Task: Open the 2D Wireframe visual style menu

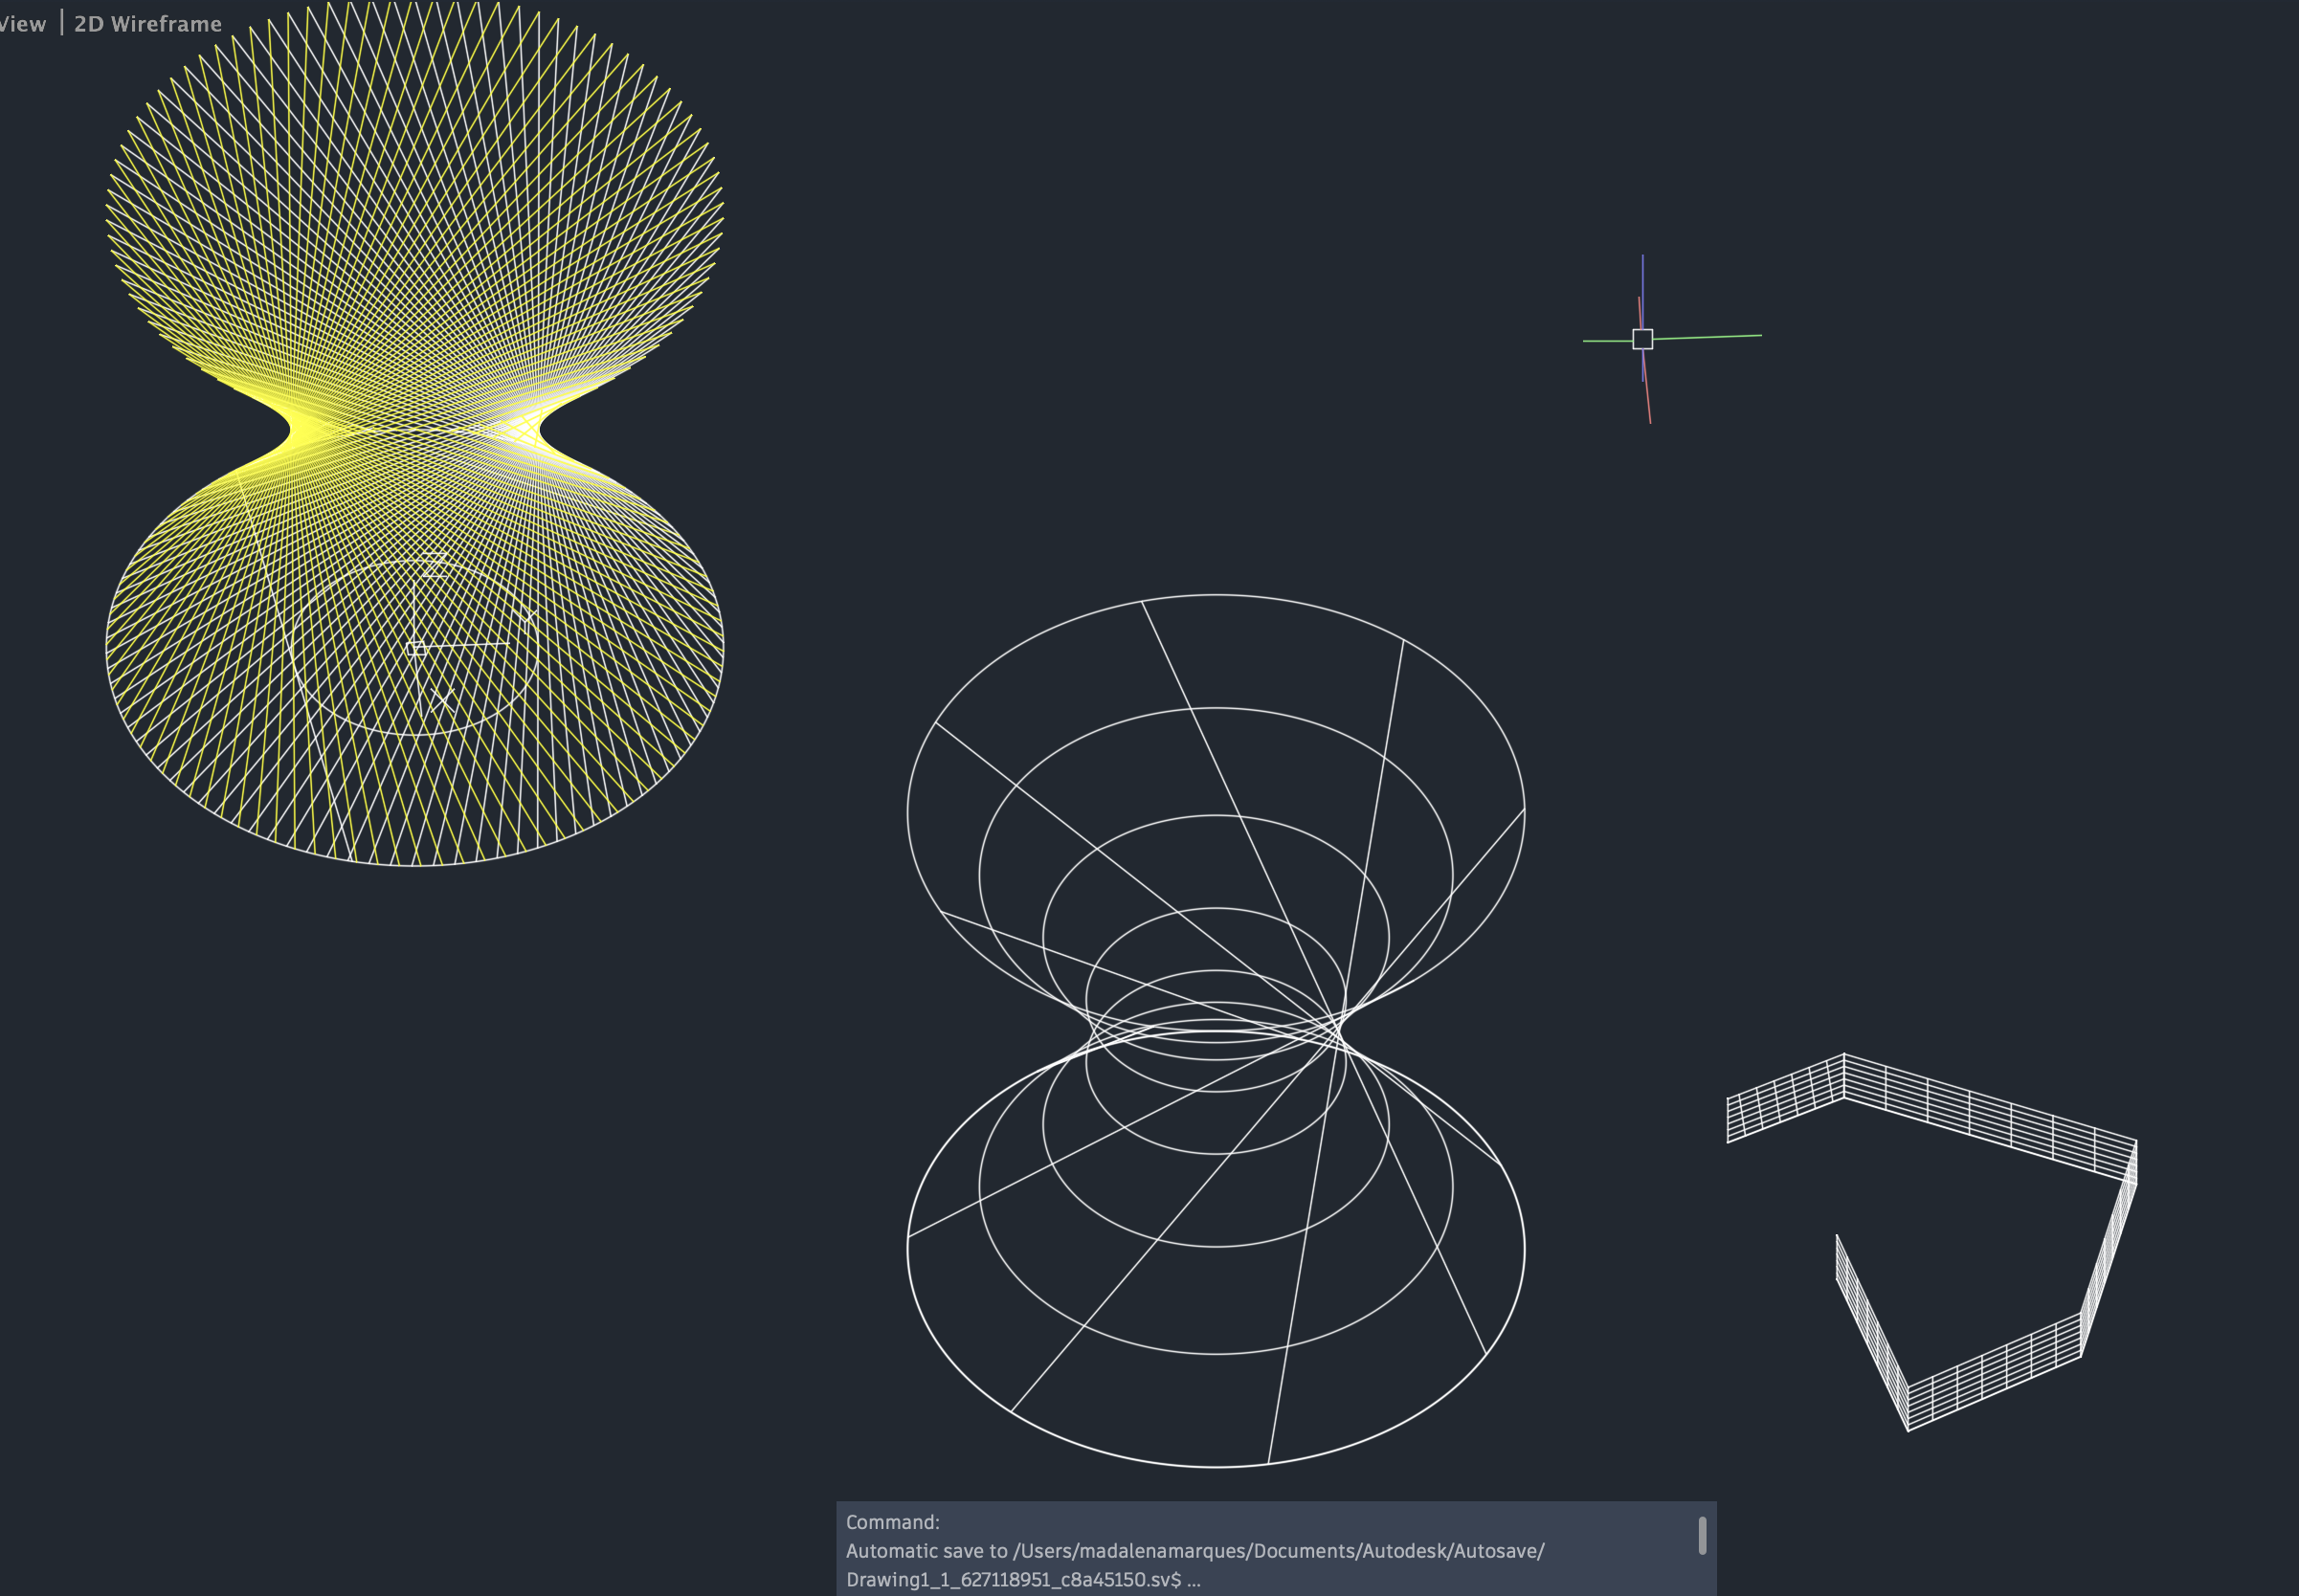Action: tap(147, 24)
